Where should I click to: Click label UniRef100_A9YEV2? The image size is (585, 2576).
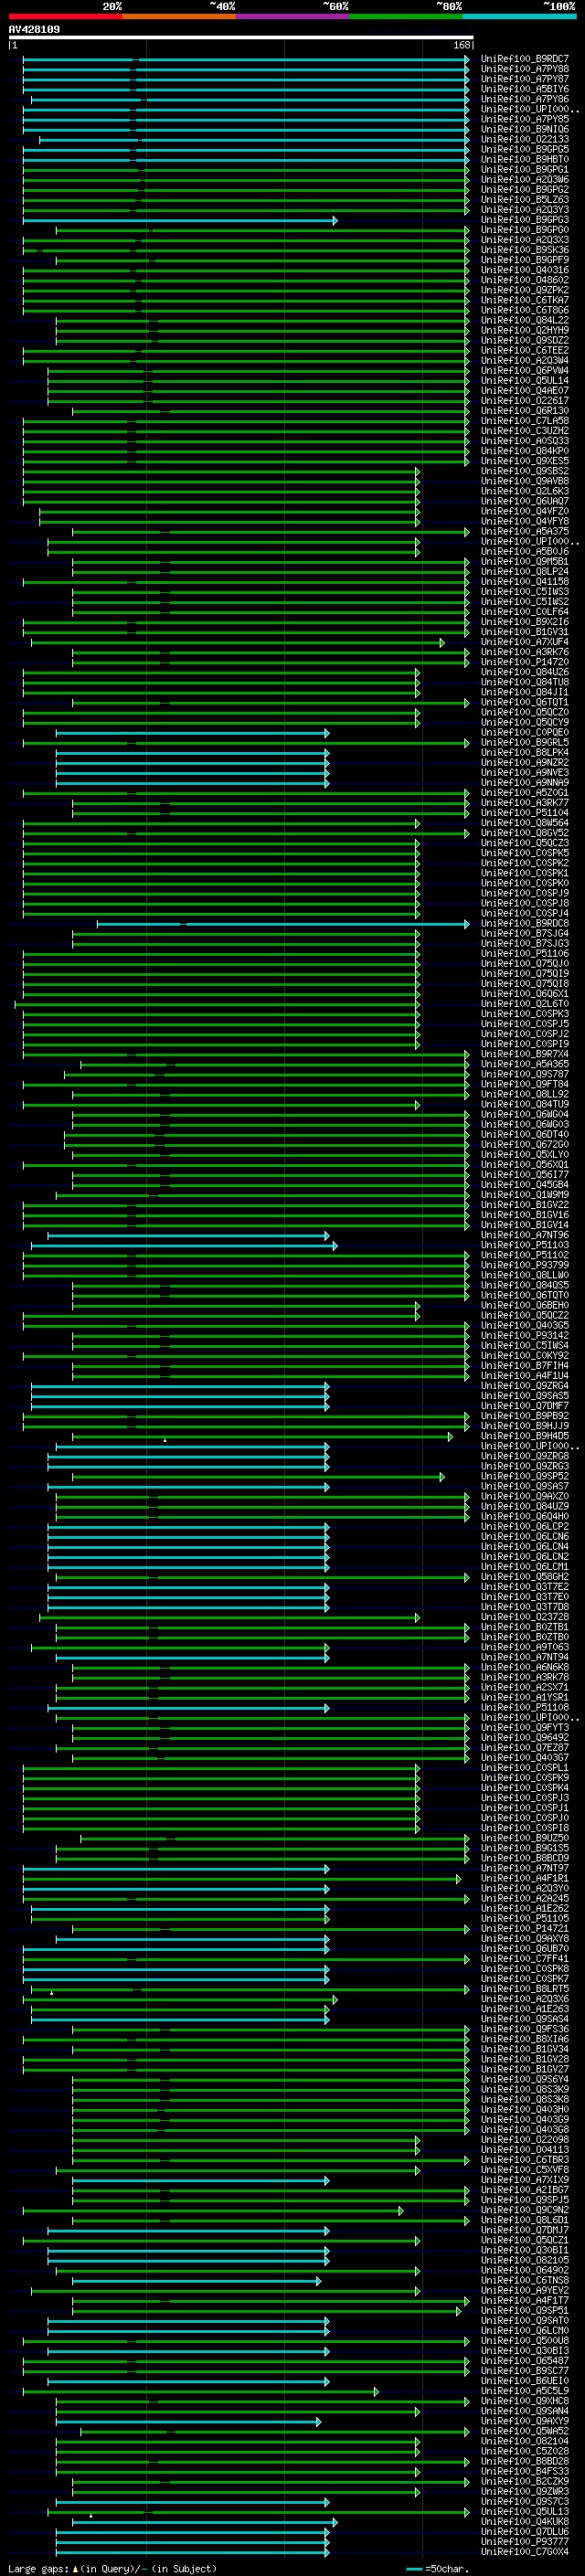525,2290
